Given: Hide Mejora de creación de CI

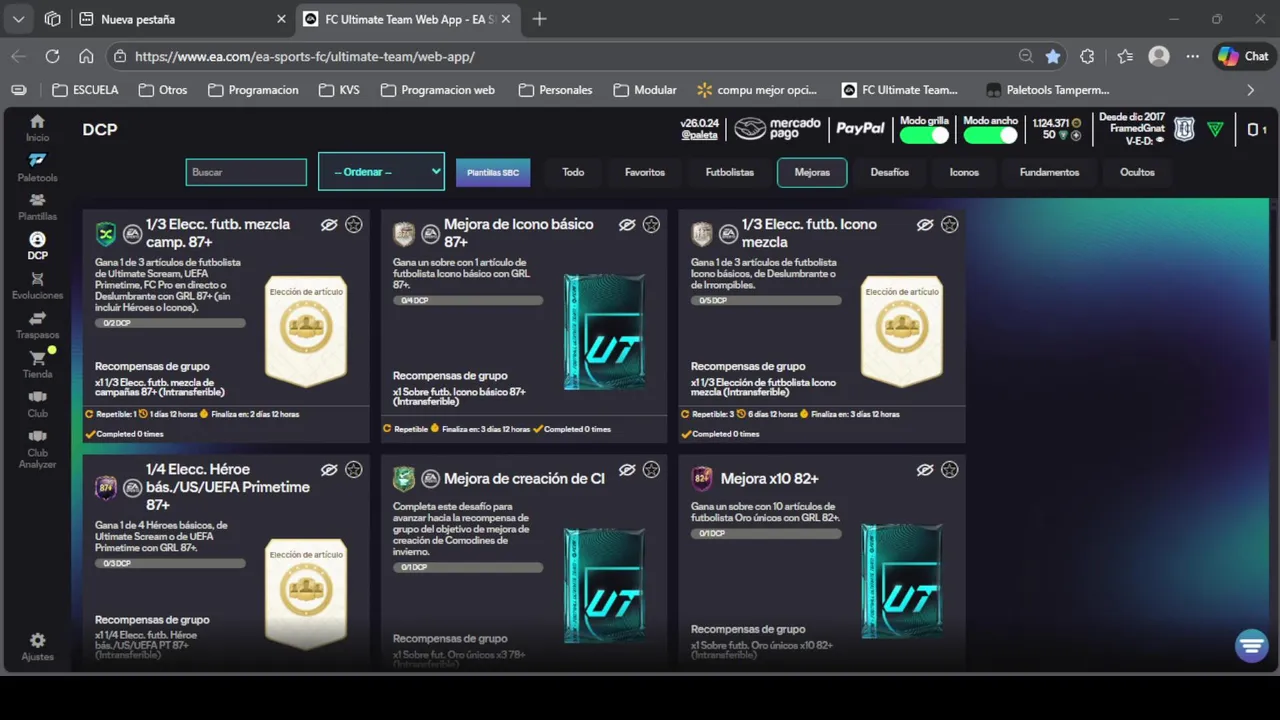Looking at the screenshot, I should tap(627, 470).
